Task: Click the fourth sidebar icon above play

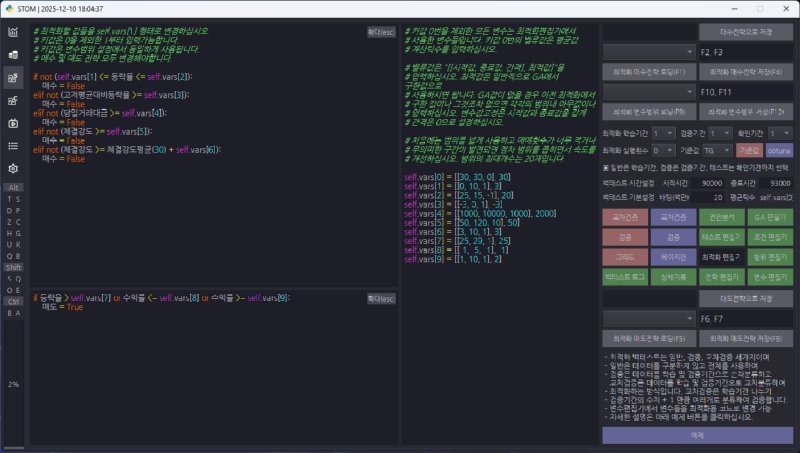Action: [14, 100]
